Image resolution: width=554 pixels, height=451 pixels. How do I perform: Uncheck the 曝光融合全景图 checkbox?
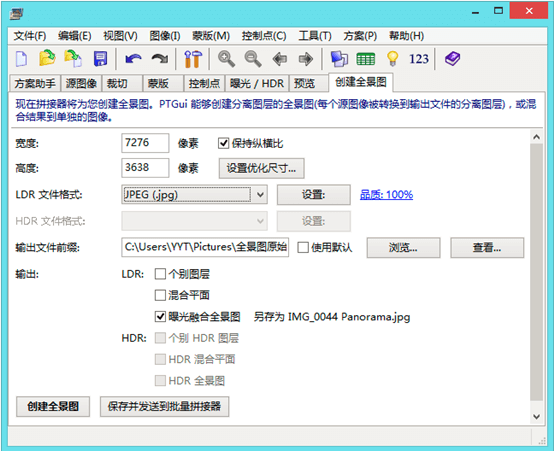pos(160,316)
